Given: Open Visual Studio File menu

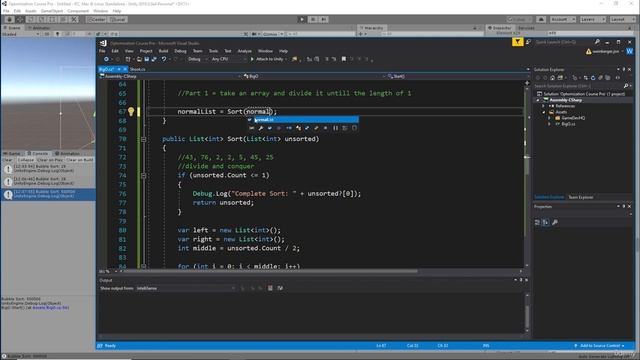Looking at the screenshot, I should point(102,51).
